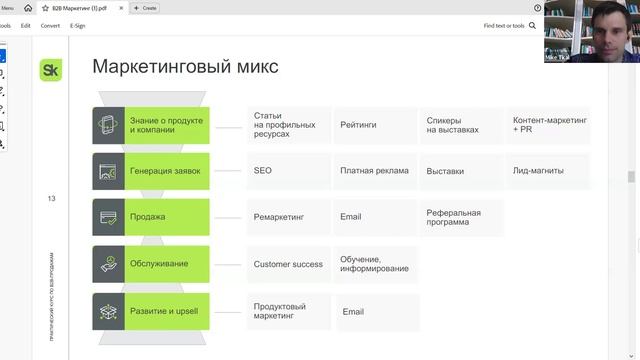Open the E-Sign menu
The height and width of the screenshot is (360, 640).
[78, 25]
